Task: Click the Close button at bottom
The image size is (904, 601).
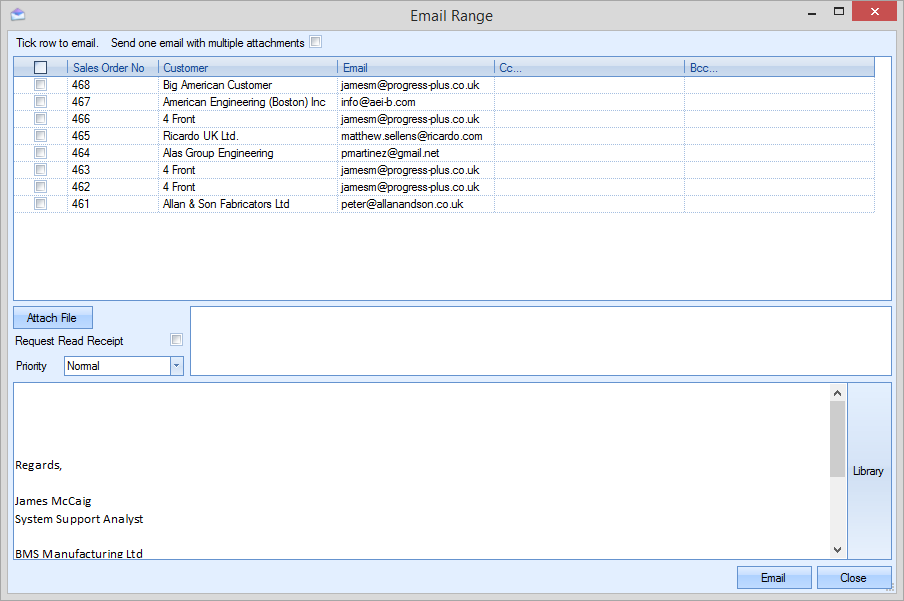Action: pos(853,578)
